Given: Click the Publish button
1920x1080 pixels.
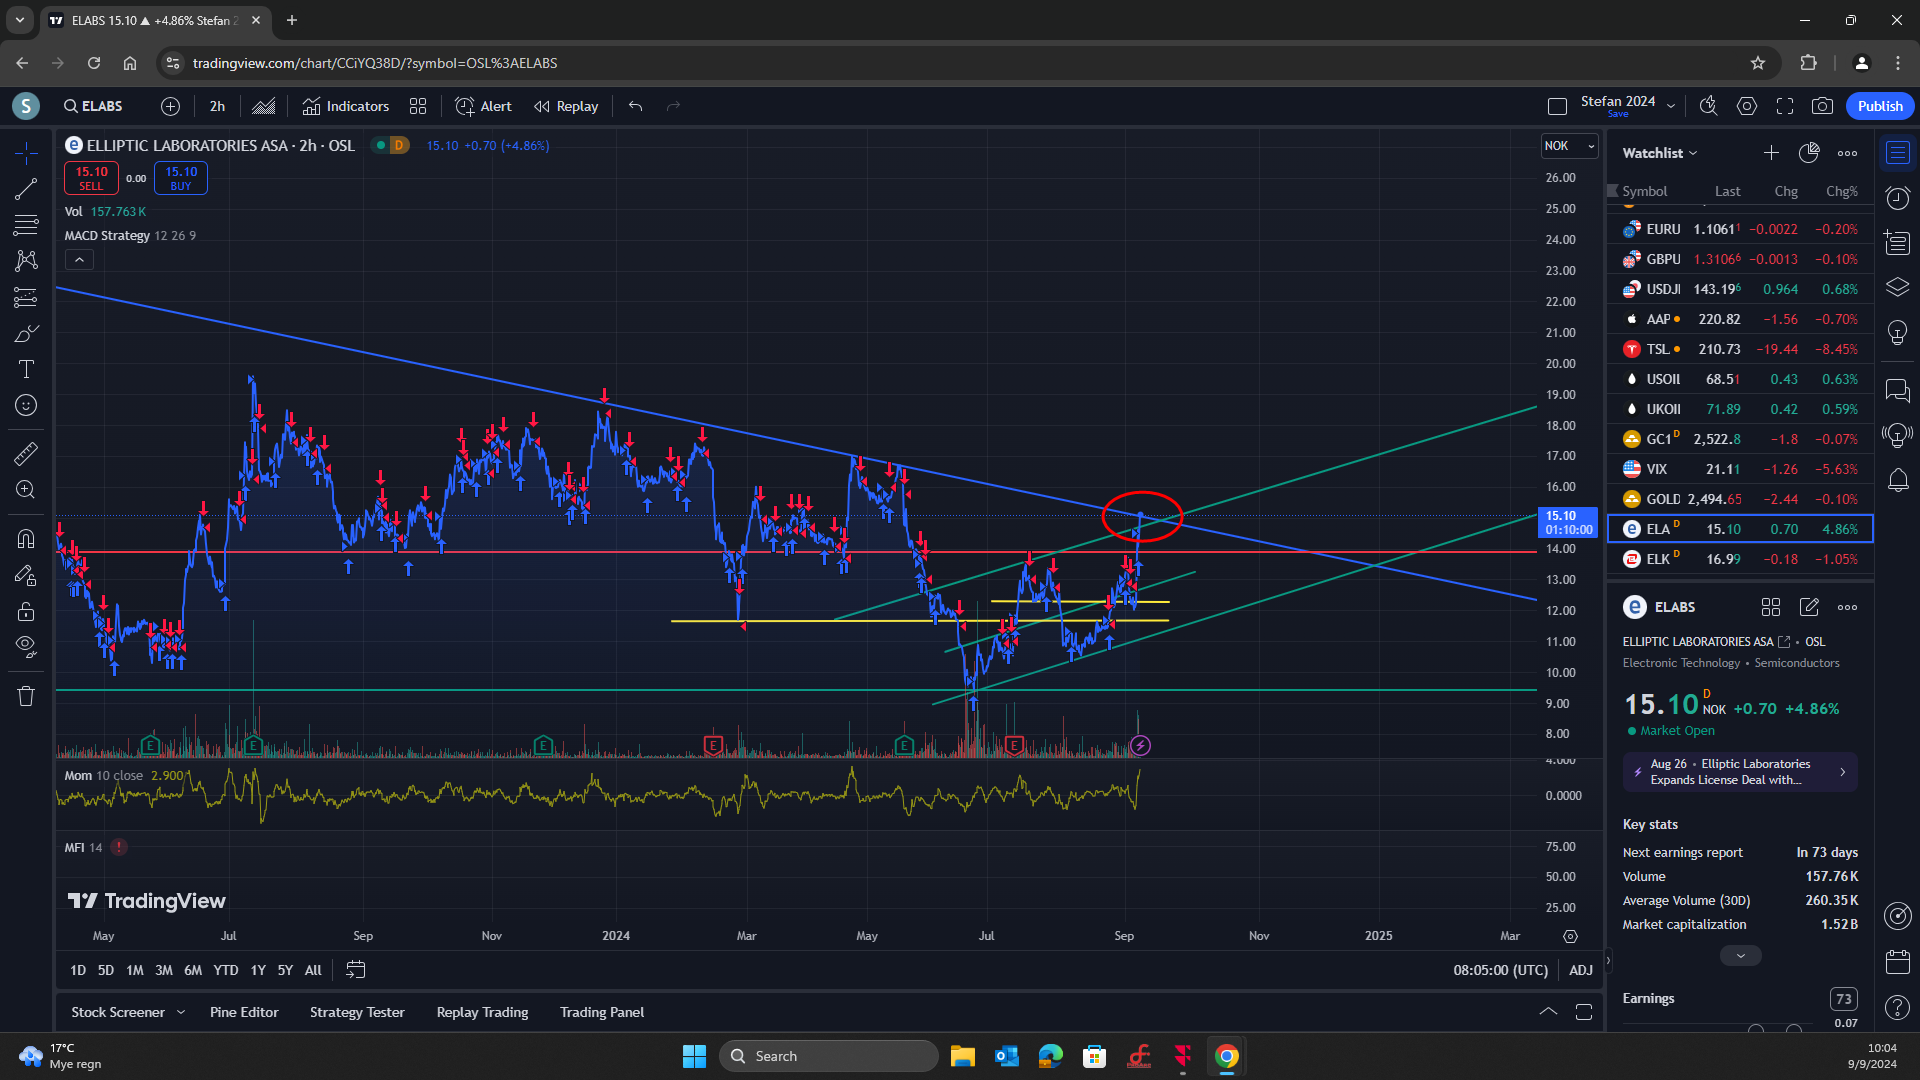Looking at the screenshot, I should (1880, 106).
